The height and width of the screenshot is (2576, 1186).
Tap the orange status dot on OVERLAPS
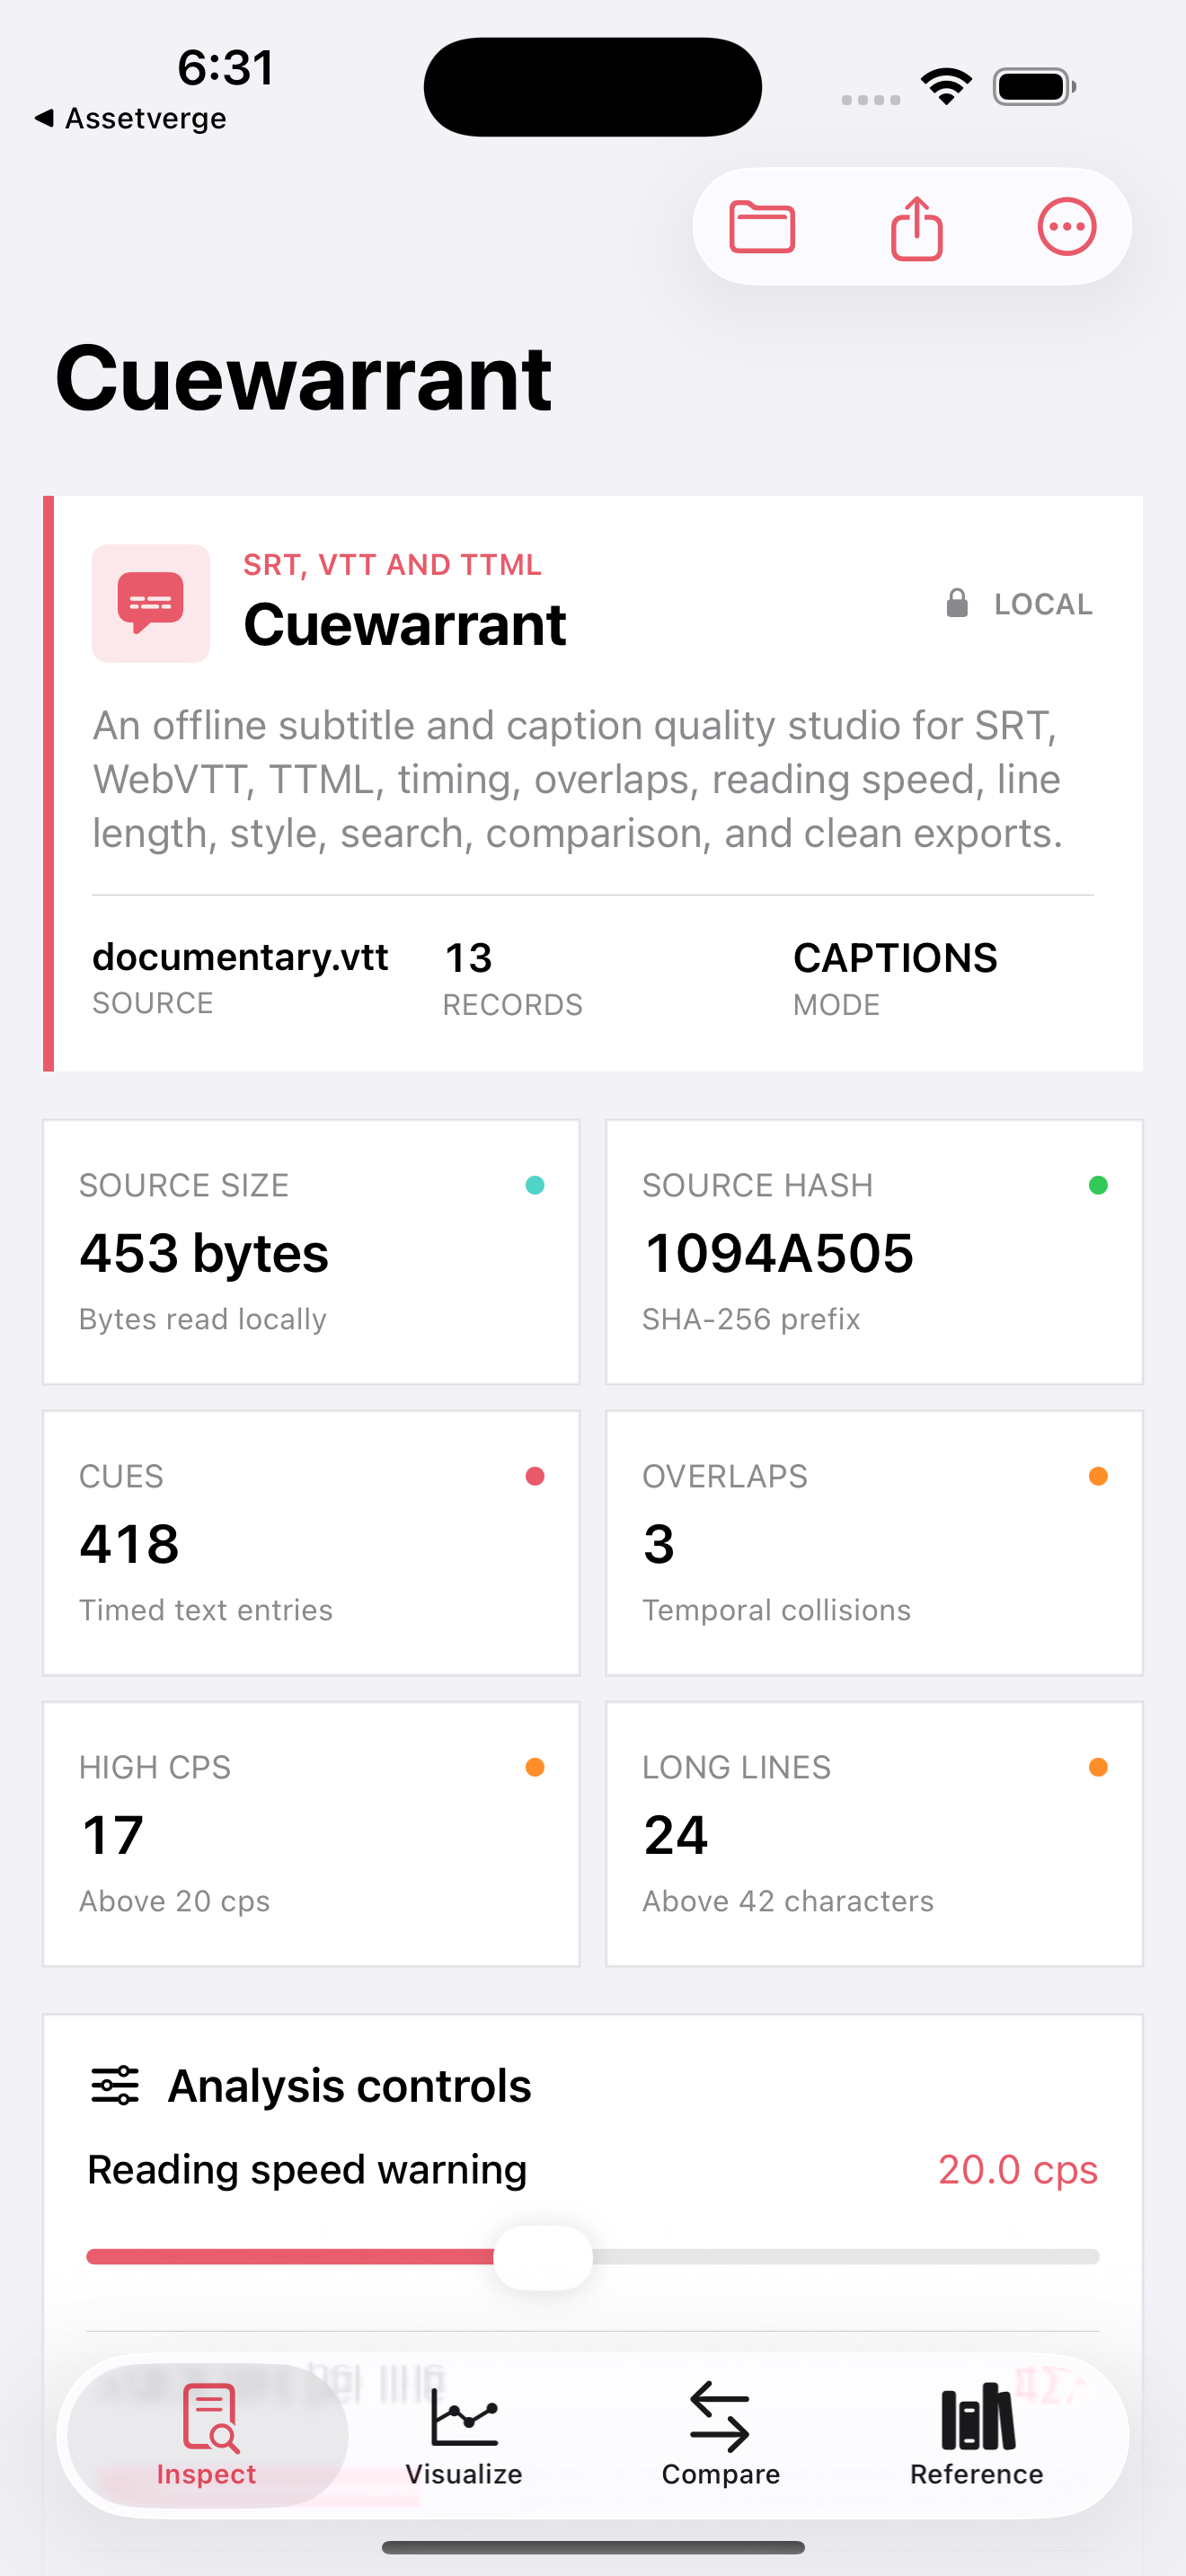(1098, 1476)
